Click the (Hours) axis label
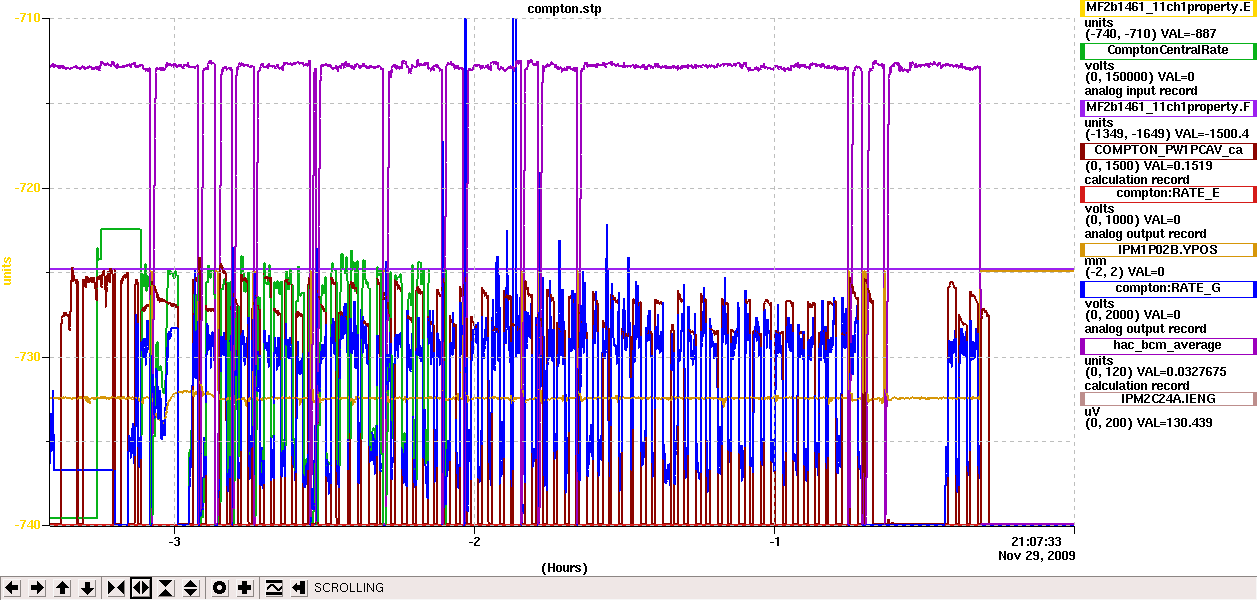Image resolution: width=1257 pixels, height=600 pixels. tap(564, 567)
